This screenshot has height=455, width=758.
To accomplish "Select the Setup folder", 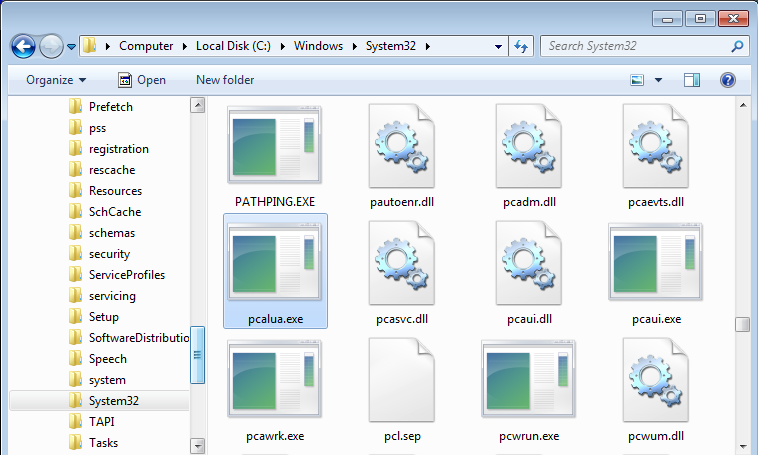I will (x=103, y=317).
